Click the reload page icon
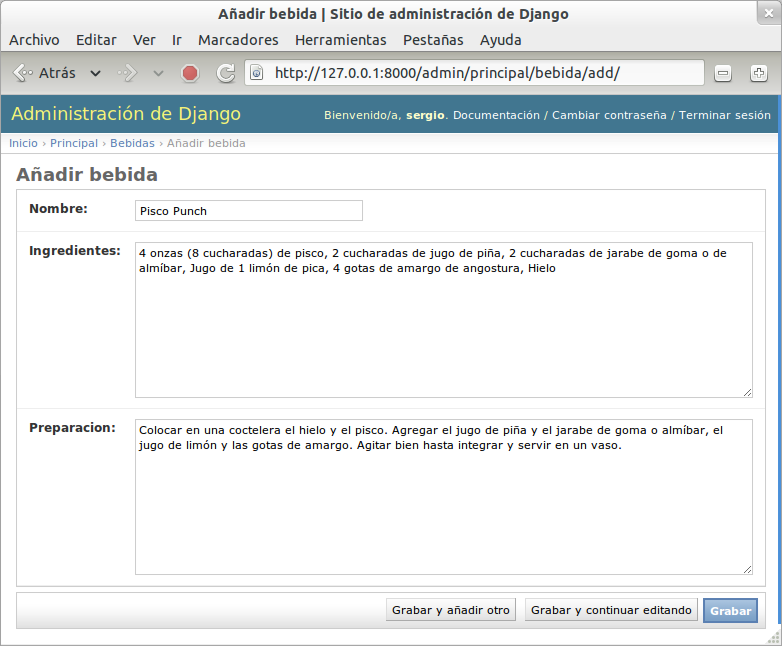This screenshot has height=646, width=782. pos(225,73)
